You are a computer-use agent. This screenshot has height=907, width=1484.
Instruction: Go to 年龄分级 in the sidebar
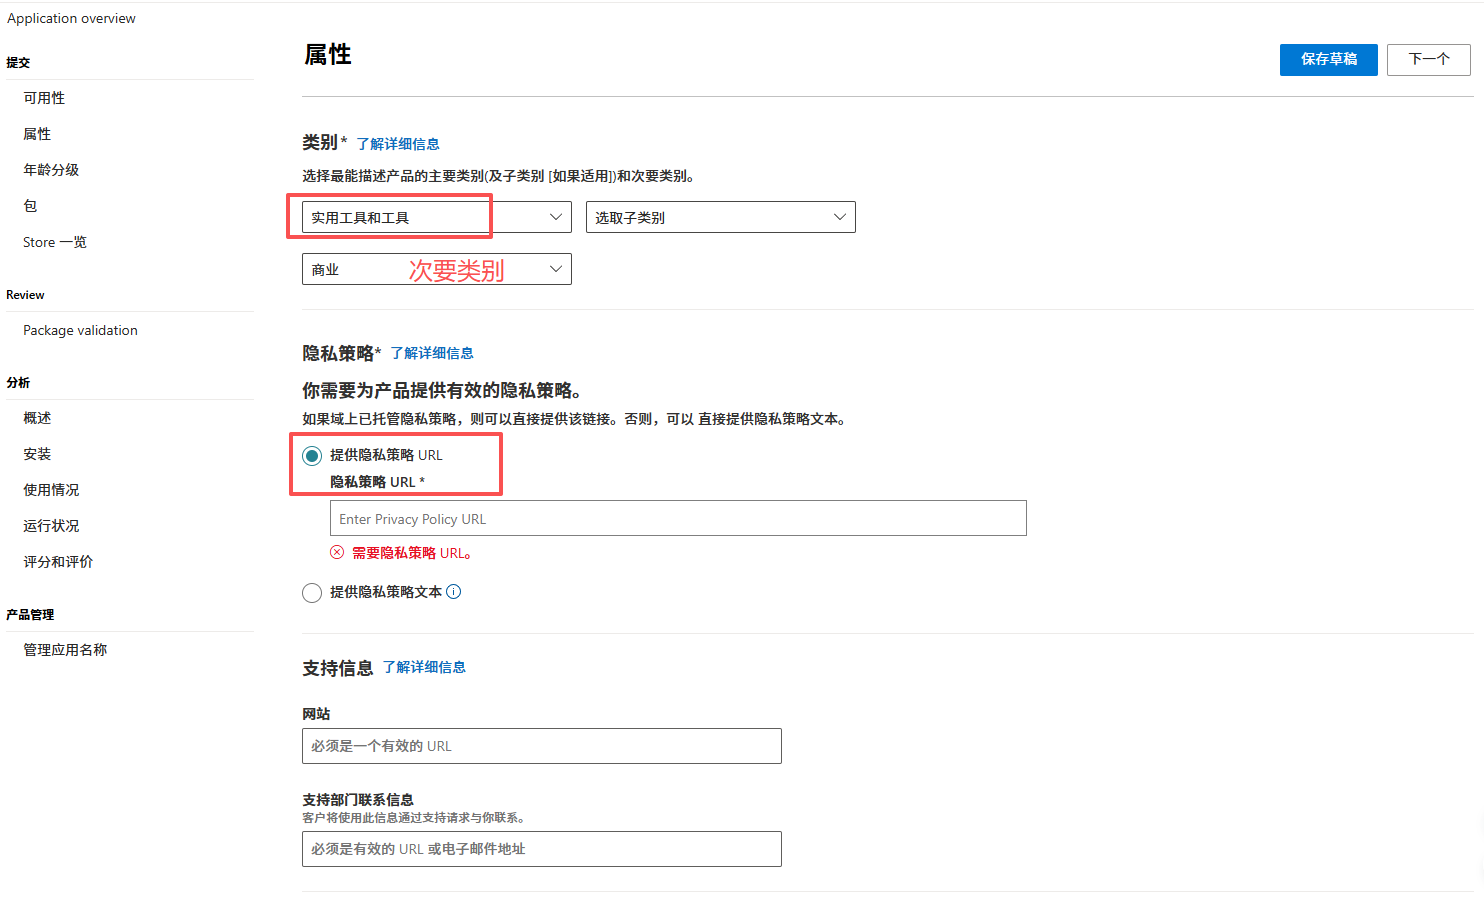(51, 170)
